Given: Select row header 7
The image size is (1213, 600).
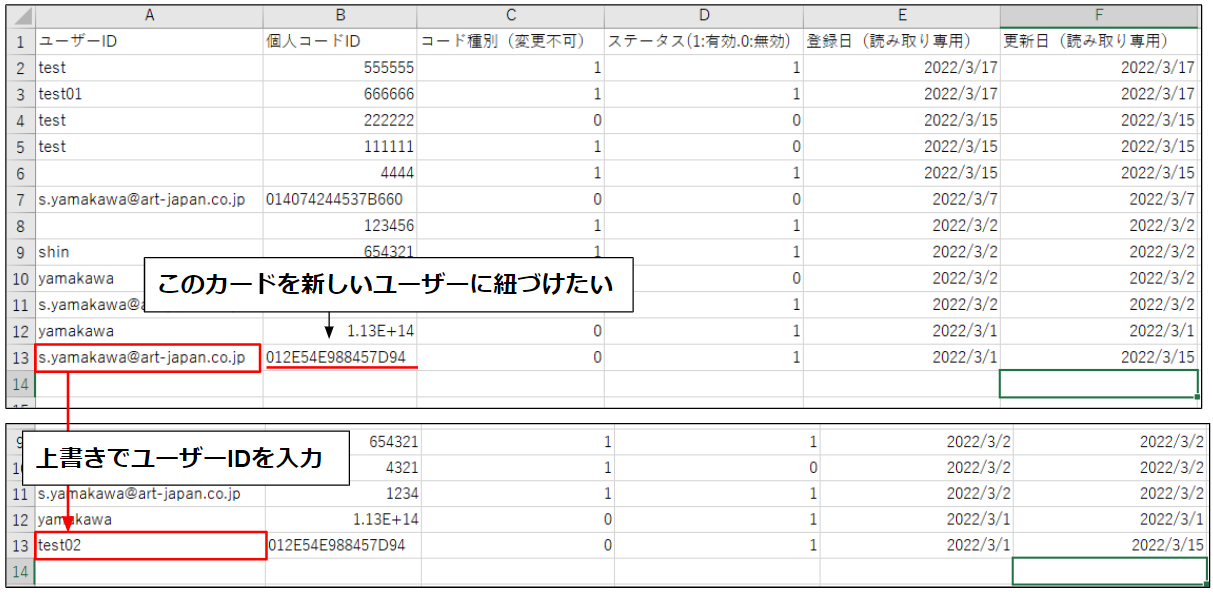Looking at the screenshot, I should [x=20, y=199].
